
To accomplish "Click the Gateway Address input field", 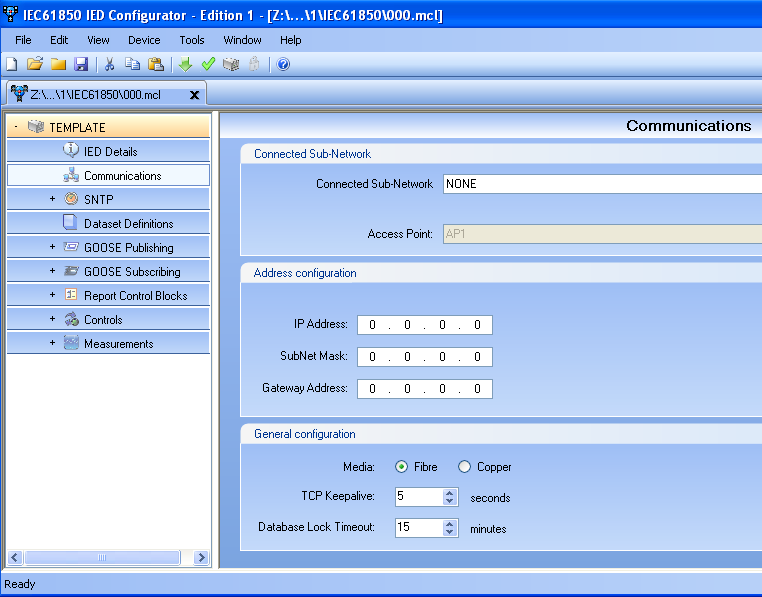I will pos(425,389).
